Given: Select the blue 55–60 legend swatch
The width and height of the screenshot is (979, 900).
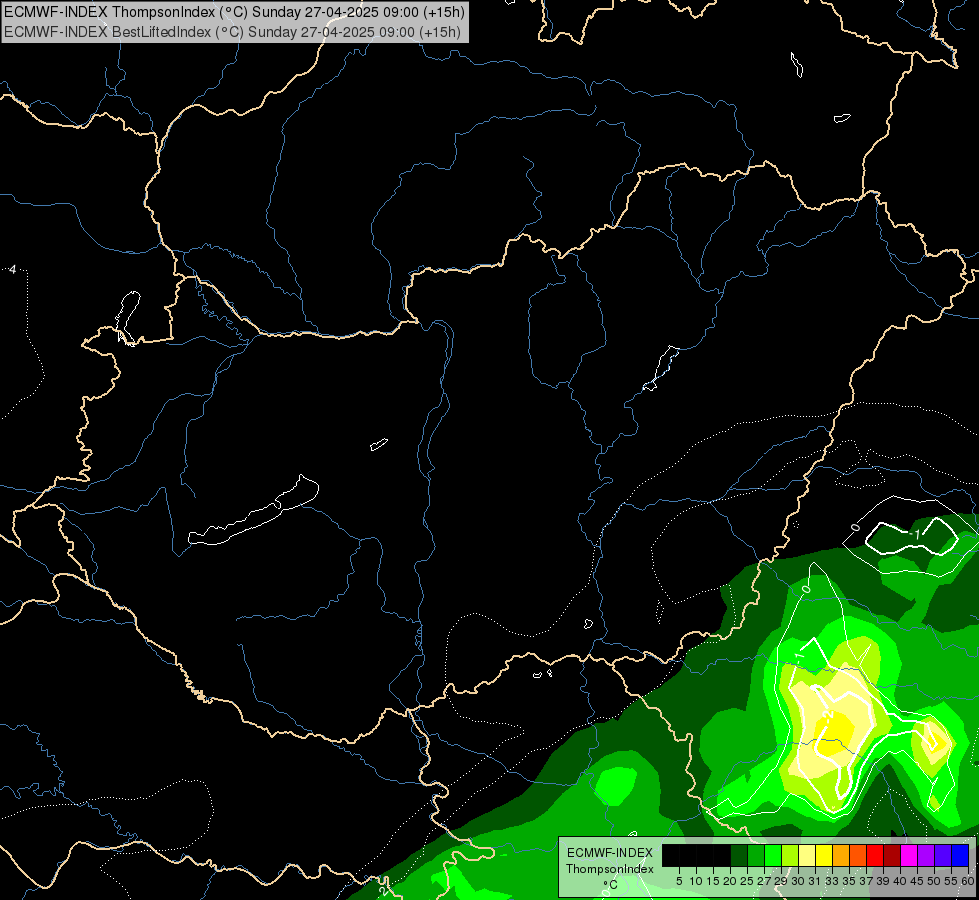Looking at the screenshot, I should 960,856.
